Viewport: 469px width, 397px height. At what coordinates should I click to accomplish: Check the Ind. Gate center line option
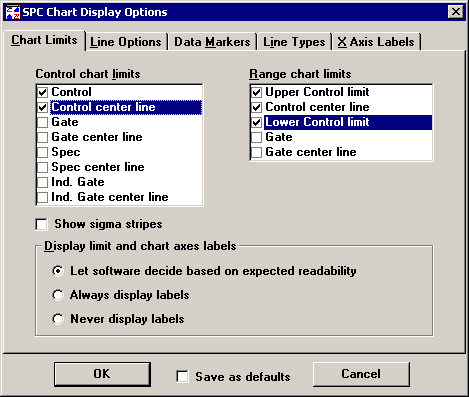tap(43, 197)
